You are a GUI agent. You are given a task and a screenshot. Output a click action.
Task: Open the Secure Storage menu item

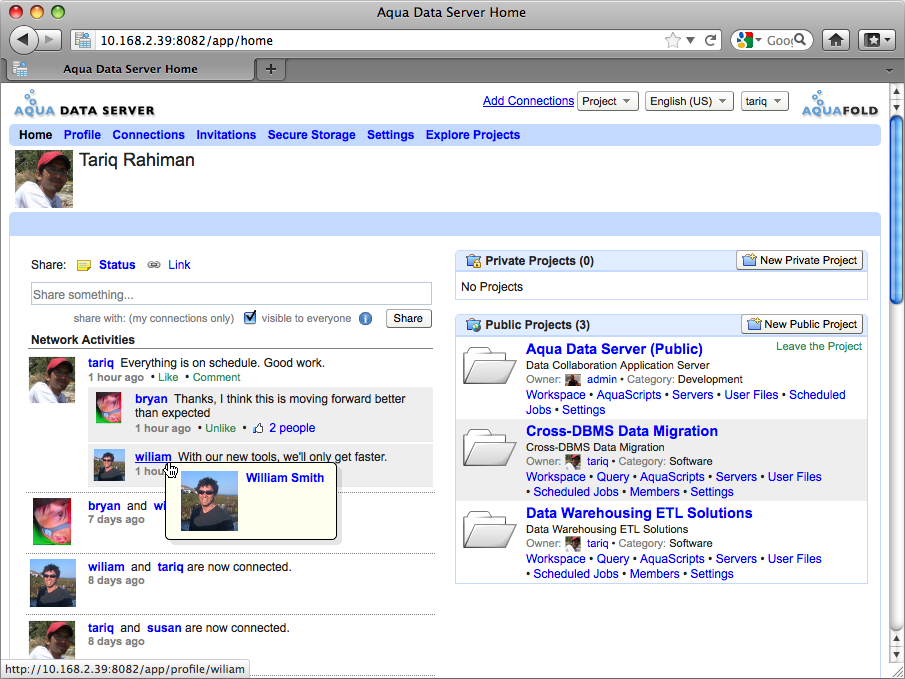311,135
